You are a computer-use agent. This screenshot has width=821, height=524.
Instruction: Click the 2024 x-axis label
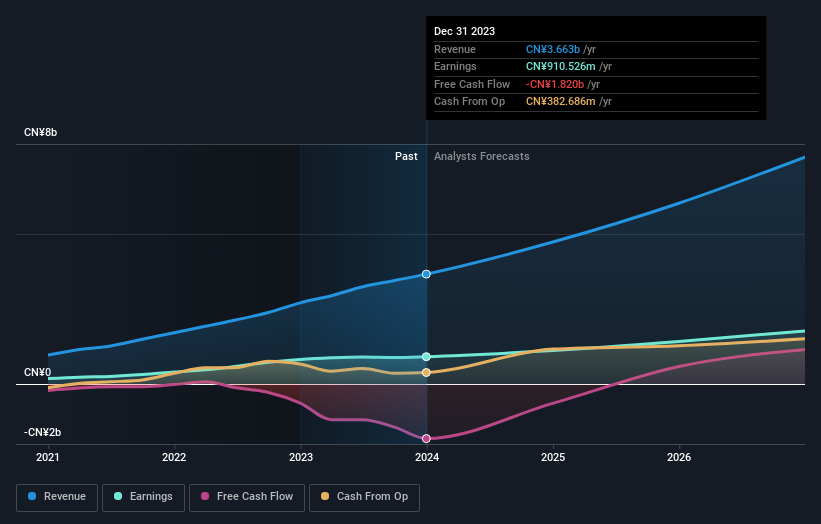click(x=427, y=458)
